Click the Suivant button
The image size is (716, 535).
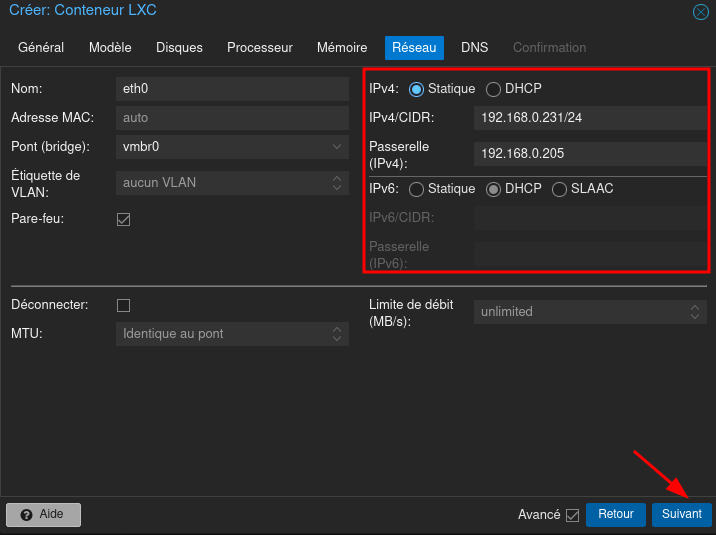click(681, 514)
